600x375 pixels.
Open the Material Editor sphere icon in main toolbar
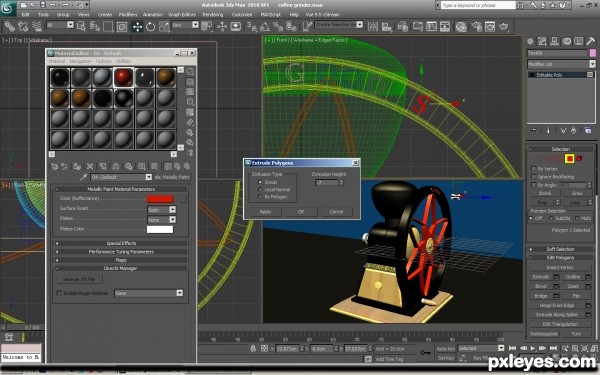[x=461, y=26]
